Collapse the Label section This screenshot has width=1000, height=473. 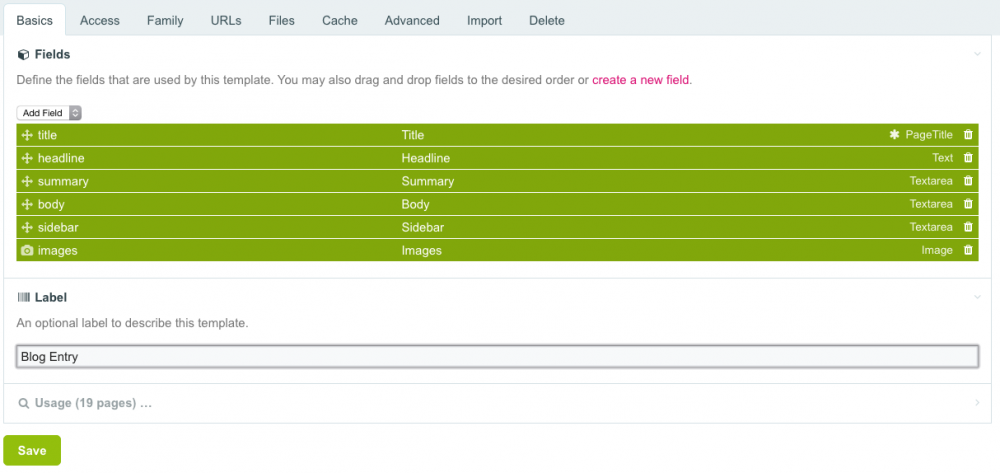(977, 297)
